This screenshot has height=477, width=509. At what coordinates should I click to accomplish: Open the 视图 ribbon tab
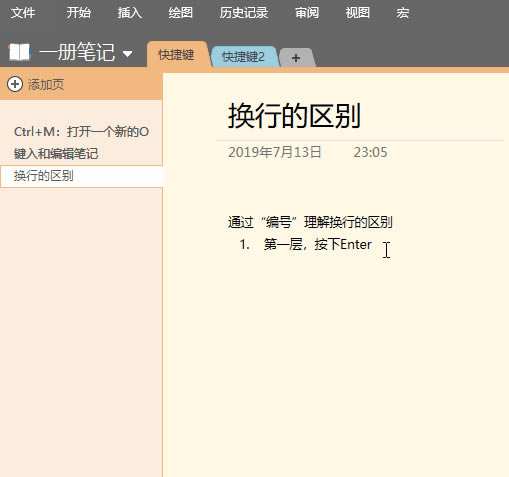pos(358,13)
